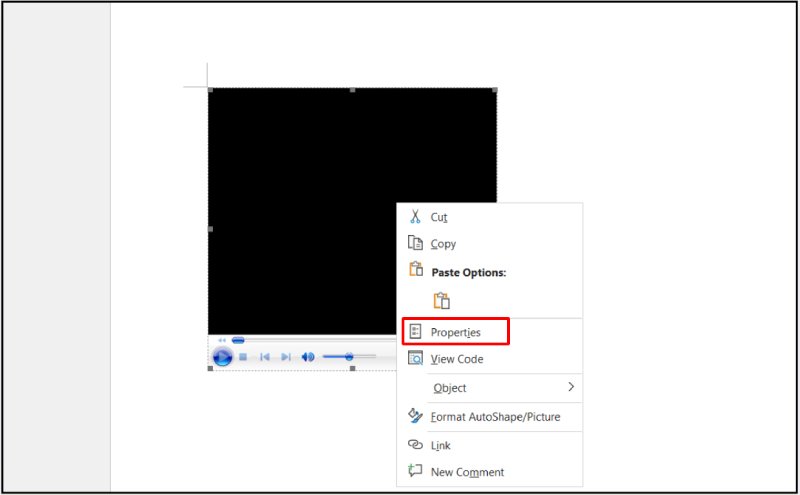The width and height of the screenshot is (800, 495).
Task: Open Format AutoShape/Picture option
Action: [495, 417]
